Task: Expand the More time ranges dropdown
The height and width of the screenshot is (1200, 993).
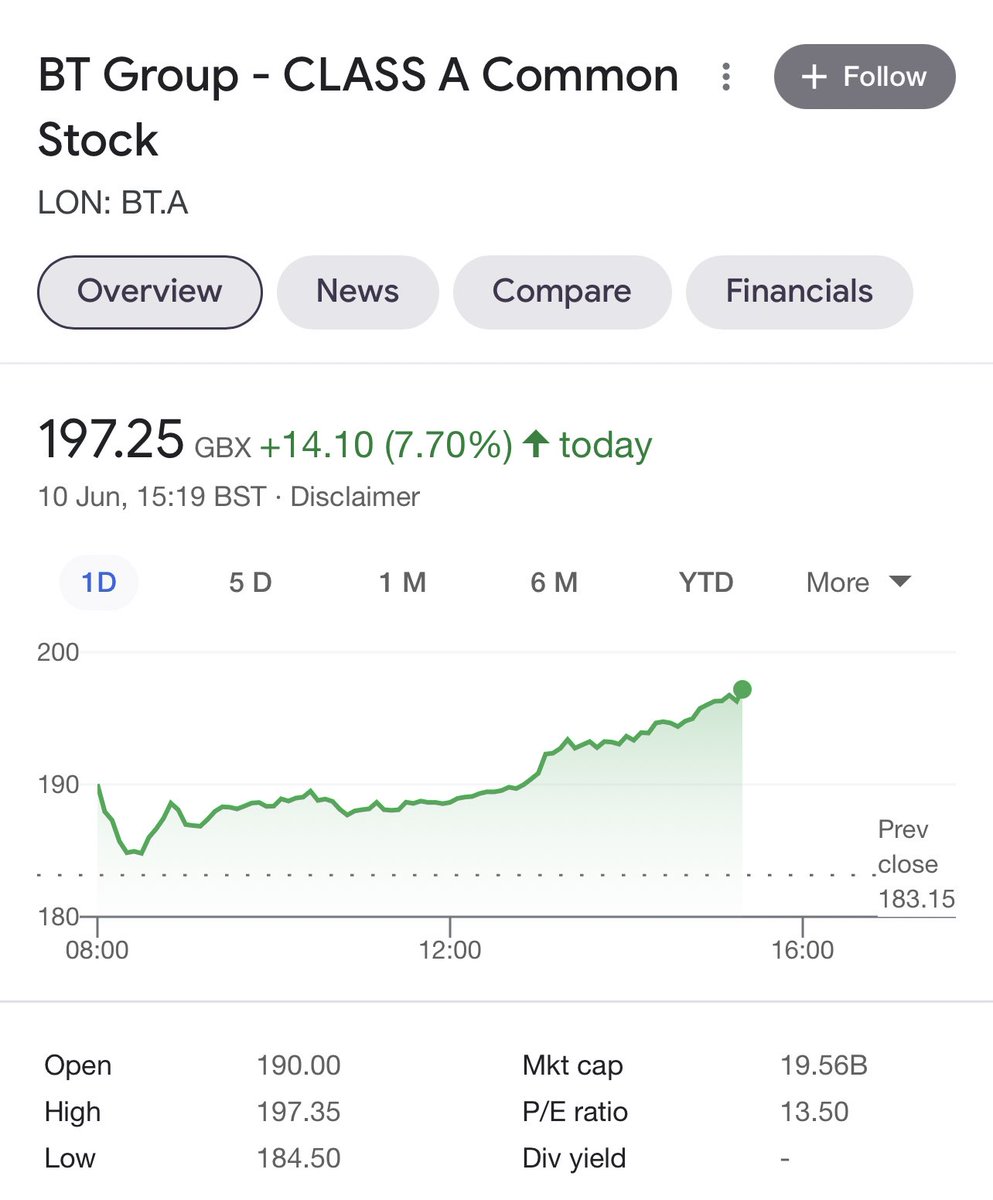Action: [x=858, y=582]
